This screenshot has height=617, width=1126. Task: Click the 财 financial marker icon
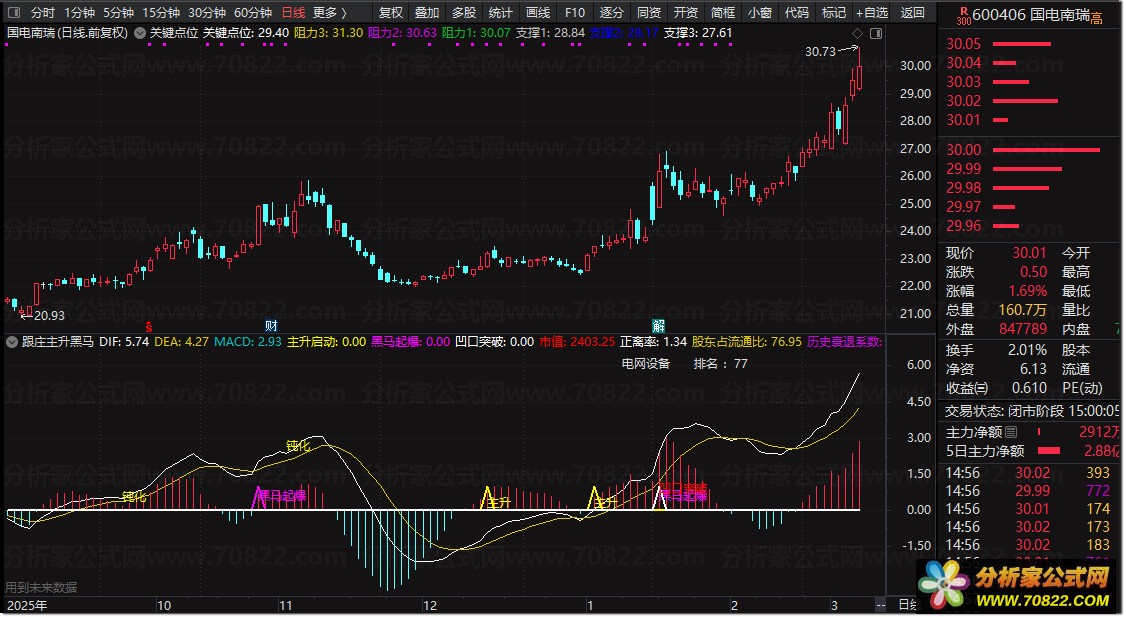[270, 326]
